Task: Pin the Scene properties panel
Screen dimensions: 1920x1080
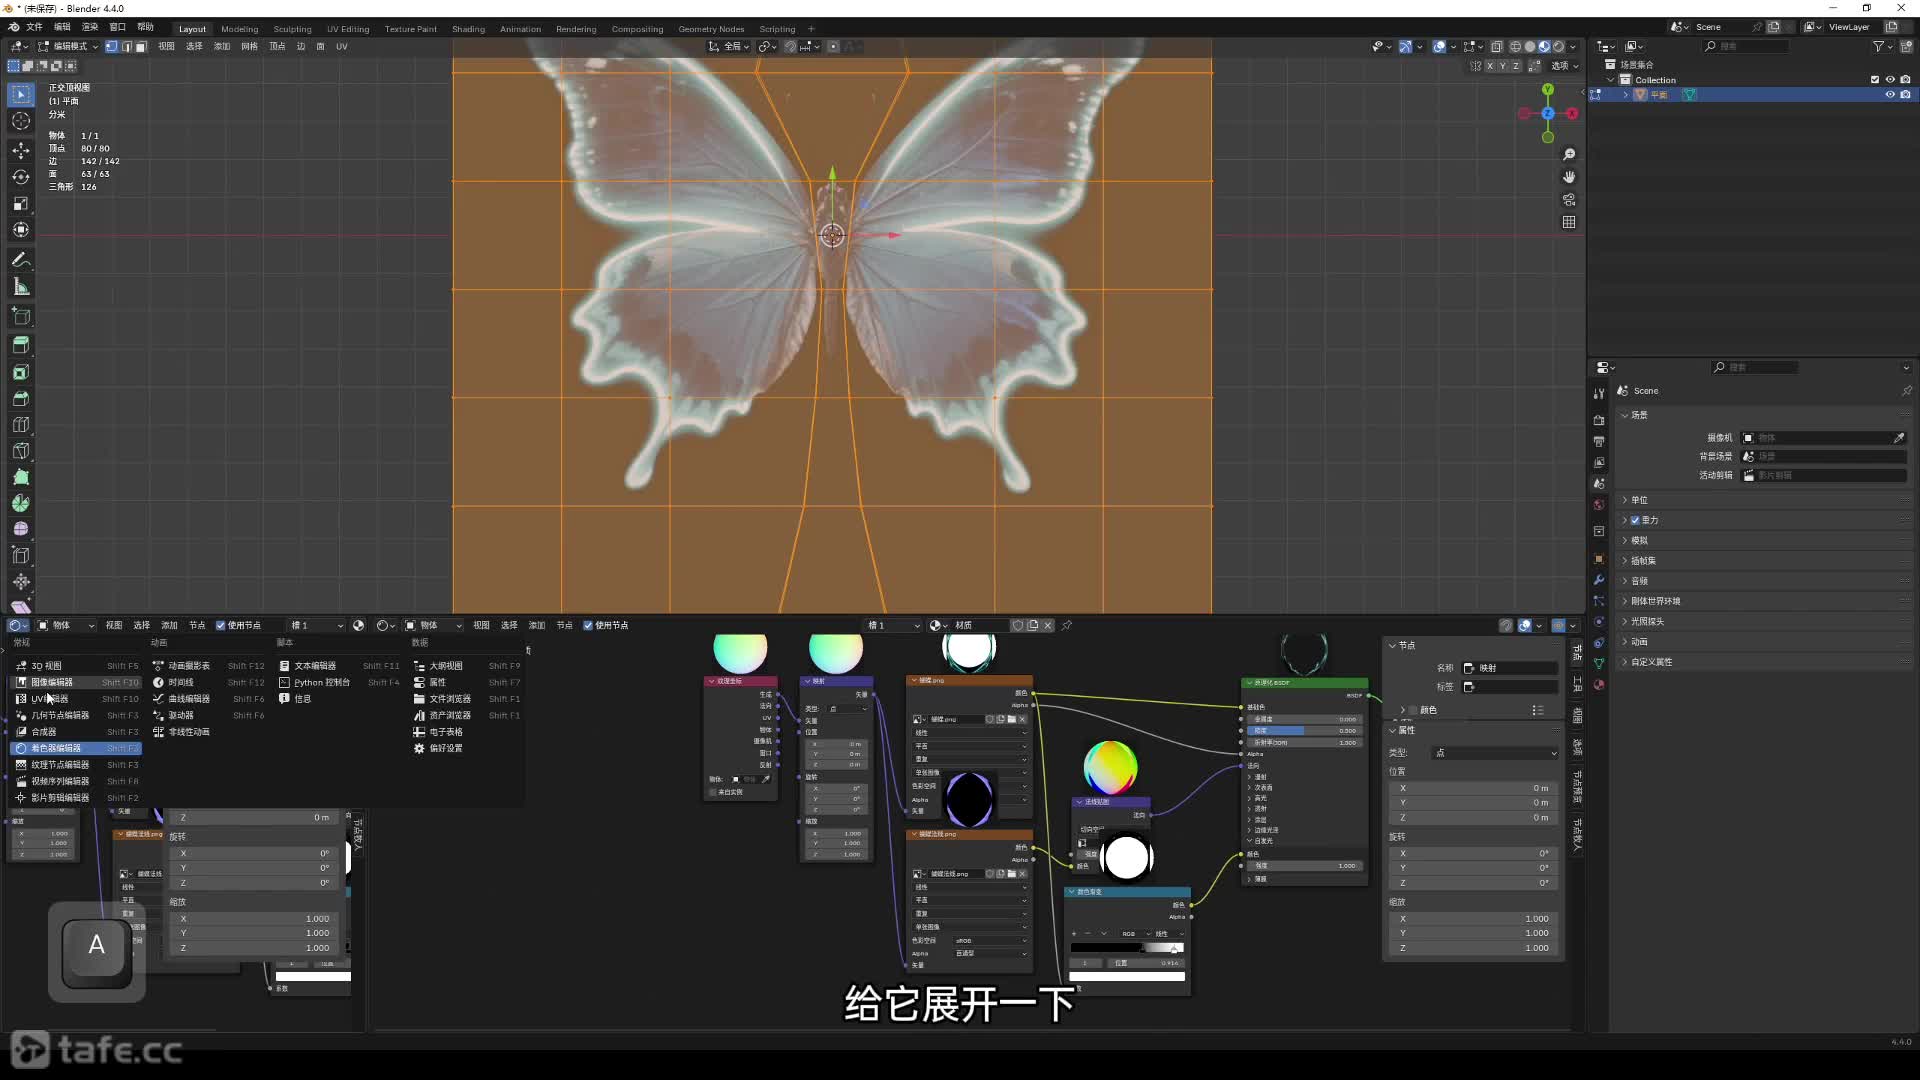Action: (x=1906, y=391)
